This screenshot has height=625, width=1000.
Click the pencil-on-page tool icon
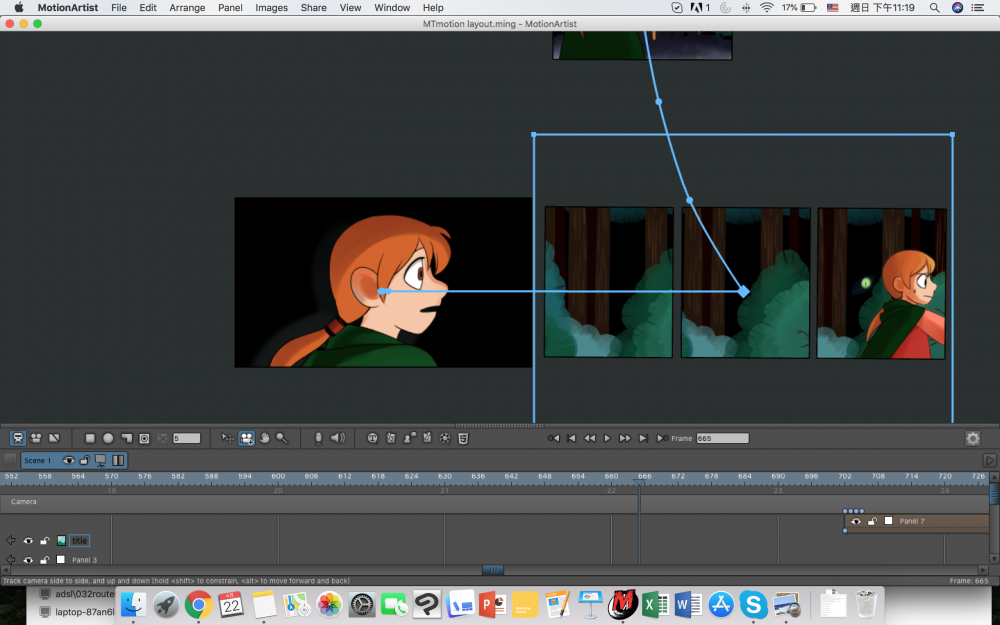pyautogui.click(x=427, y=438)
